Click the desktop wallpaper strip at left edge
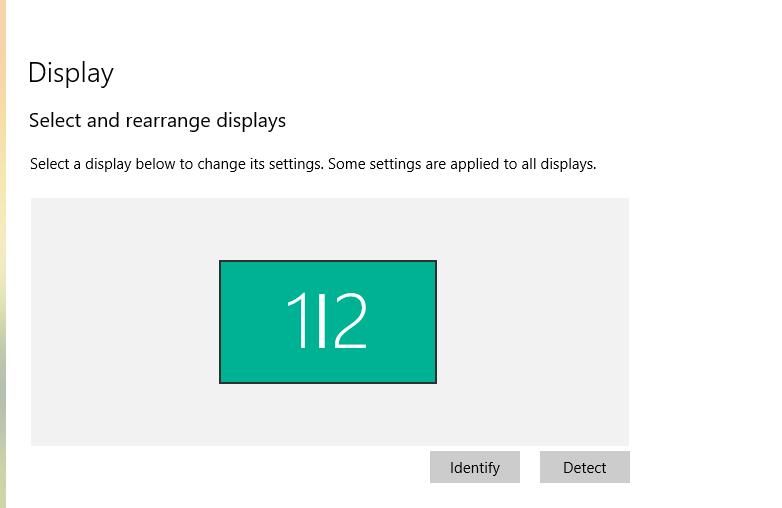Viewport: 782px width, 508px height. [x=3, y=254]
